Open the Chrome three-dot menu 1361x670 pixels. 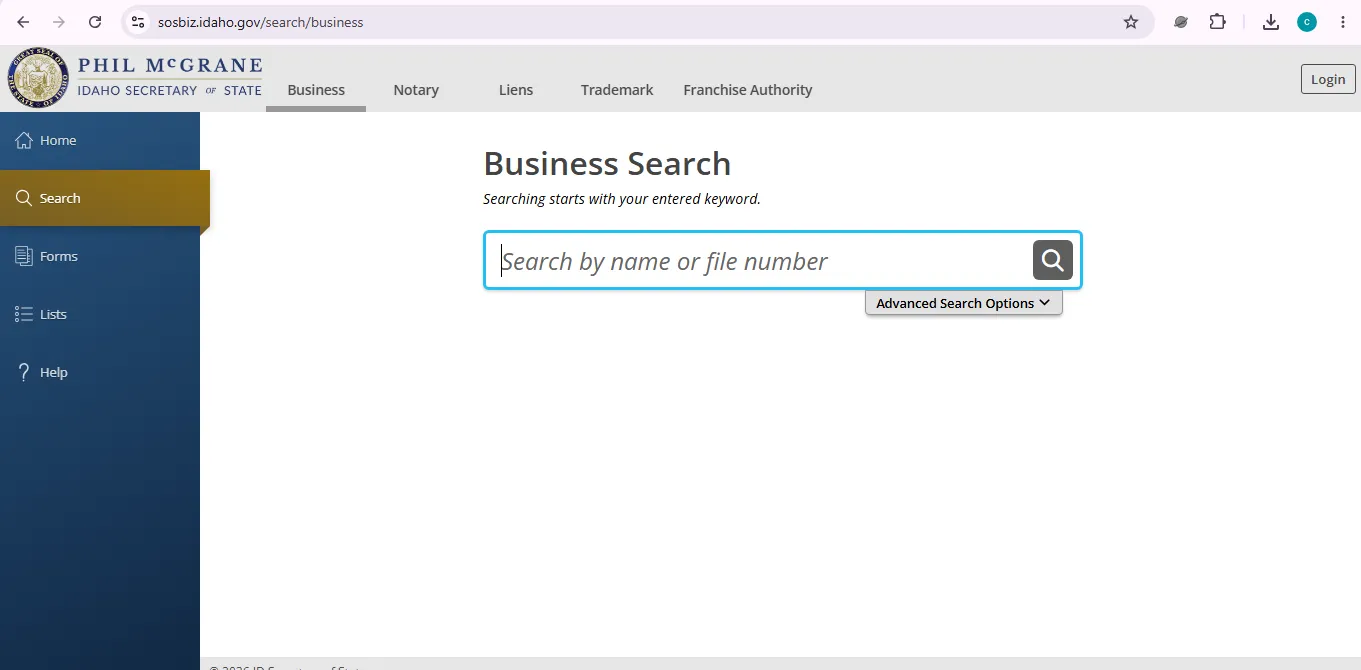pyautogui.click(x=1343, y=22)
